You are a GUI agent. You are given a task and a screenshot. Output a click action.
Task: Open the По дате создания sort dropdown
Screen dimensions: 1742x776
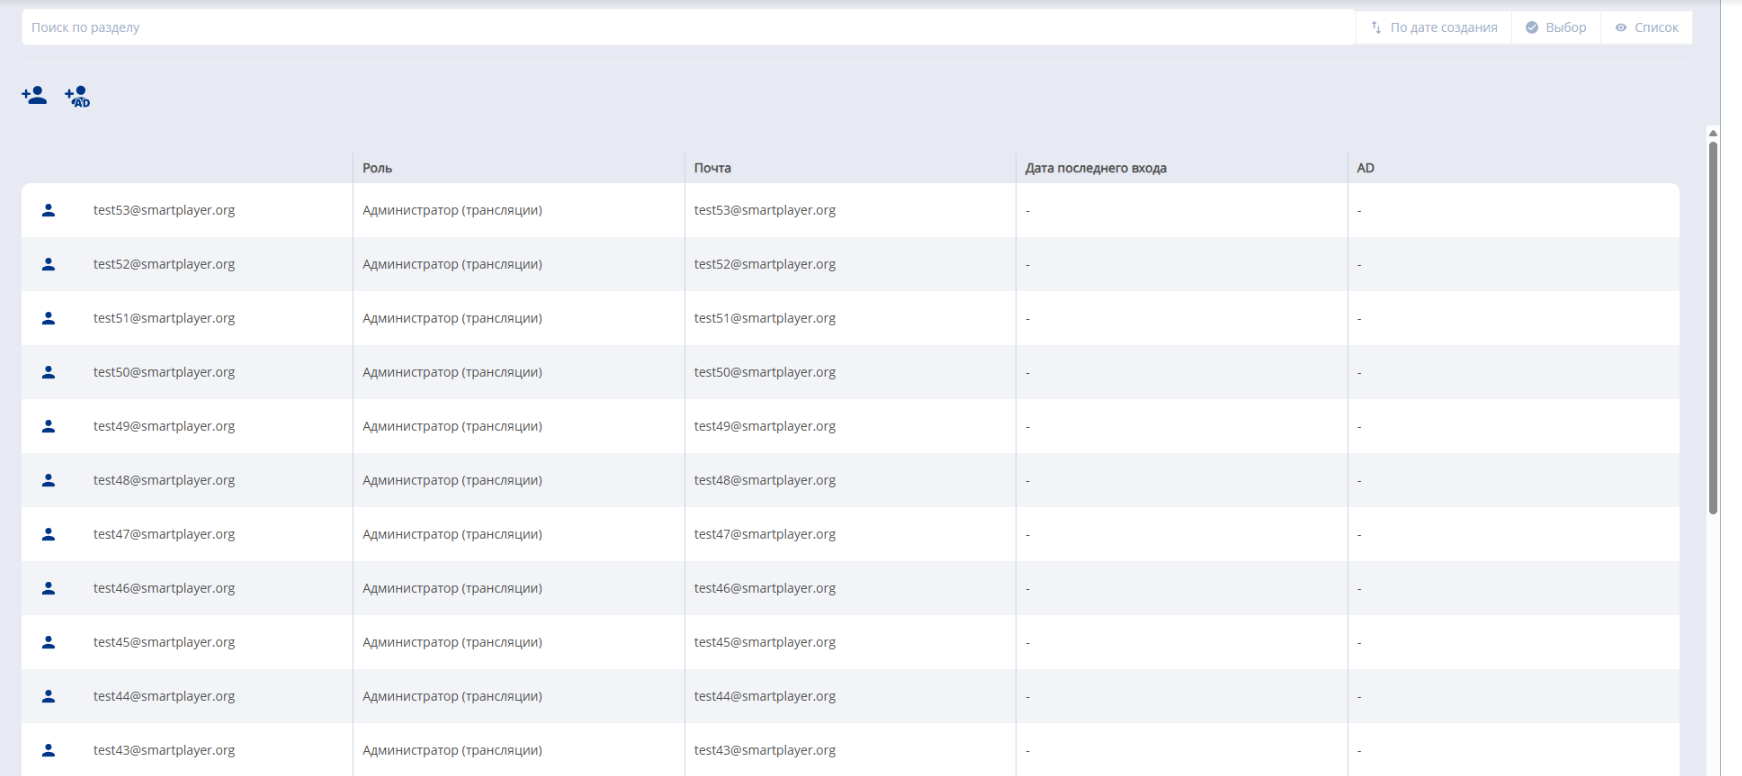click(1434, 28)
